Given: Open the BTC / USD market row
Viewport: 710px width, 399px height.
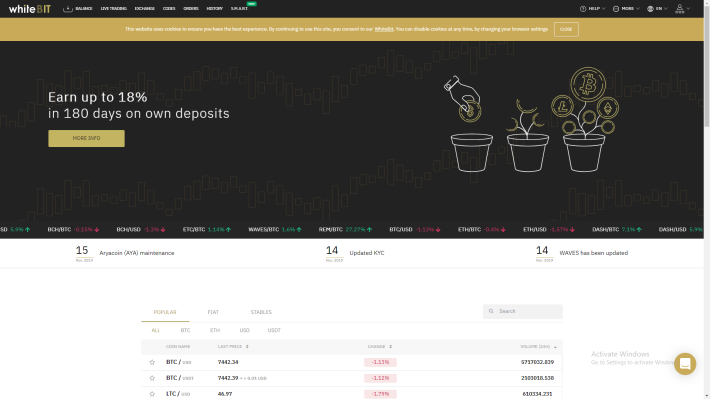Looking at the screenshot, I should pos(352,362).
